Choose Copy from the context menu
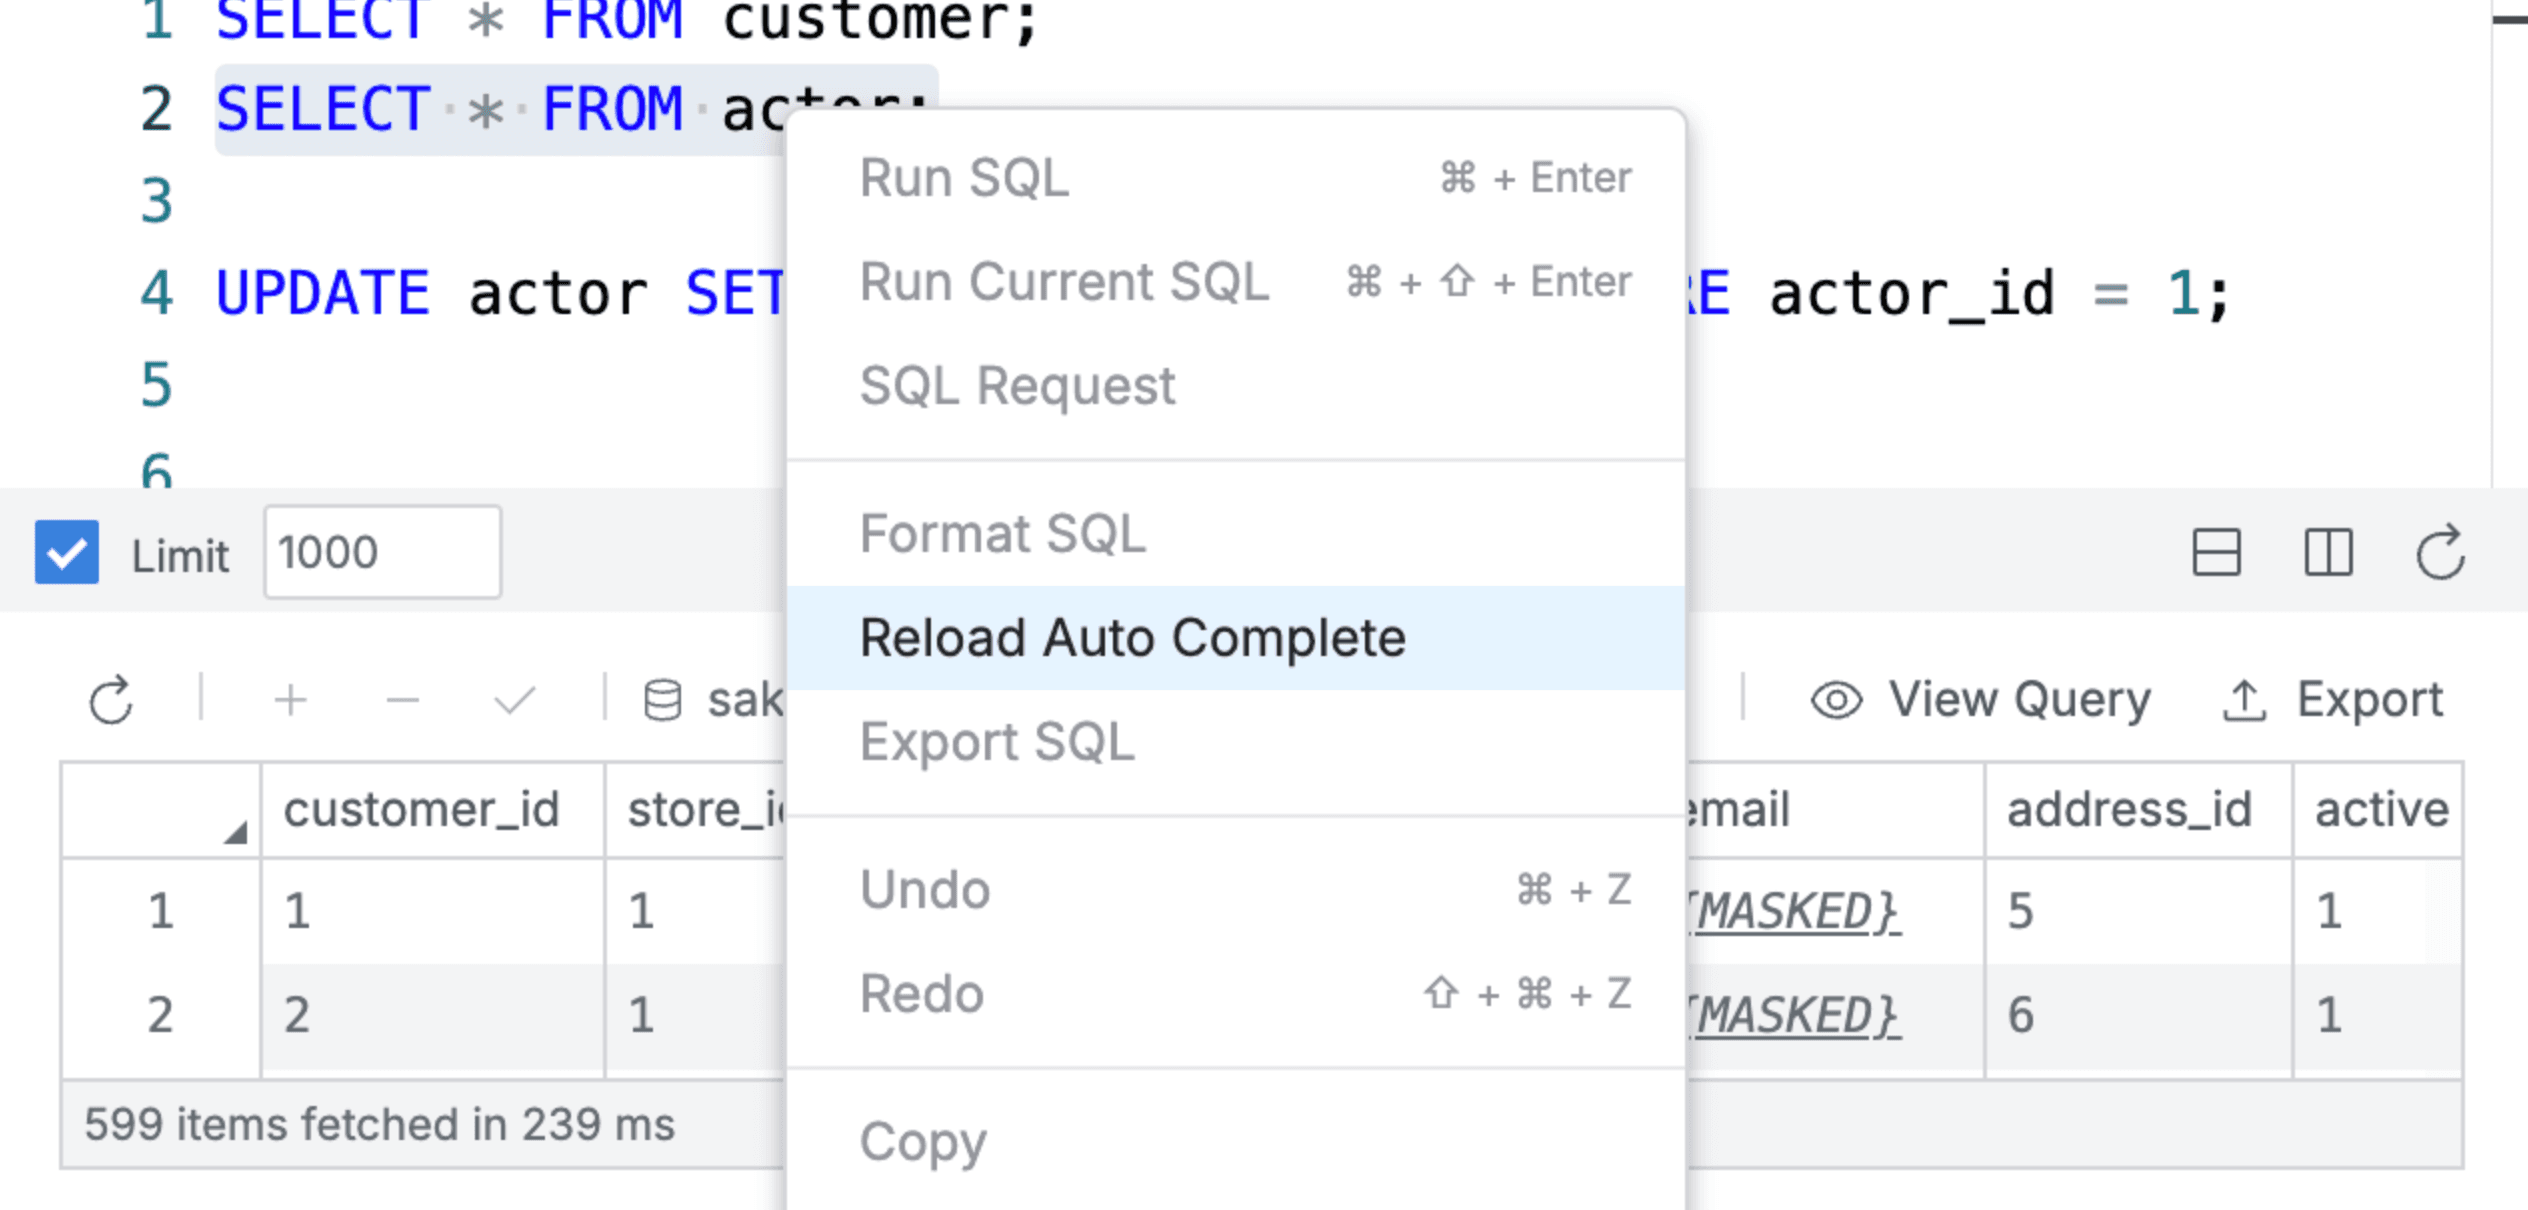Screen dimensions: 2528x1210 [923, 1140]
